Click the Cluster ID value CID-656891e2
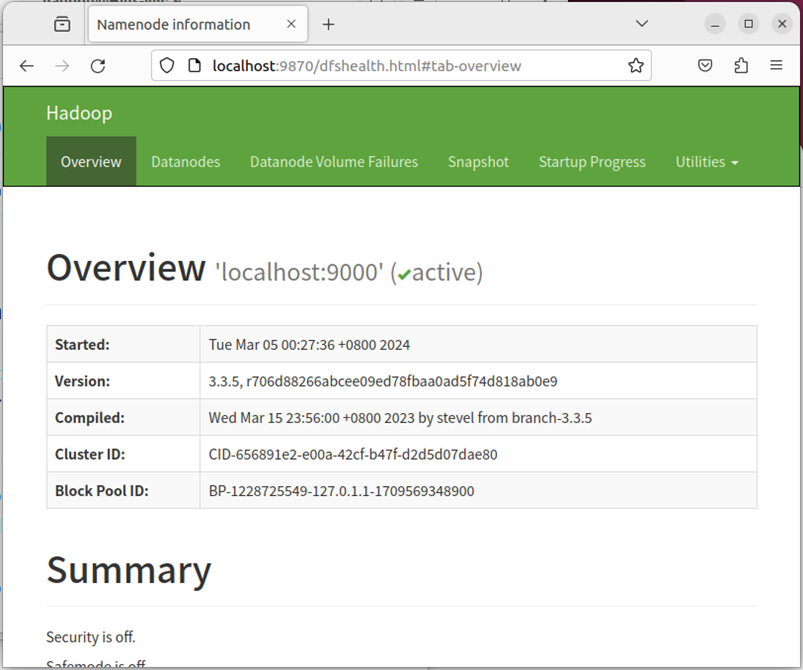Screen dimensions: 803x670 coord(353,454)
